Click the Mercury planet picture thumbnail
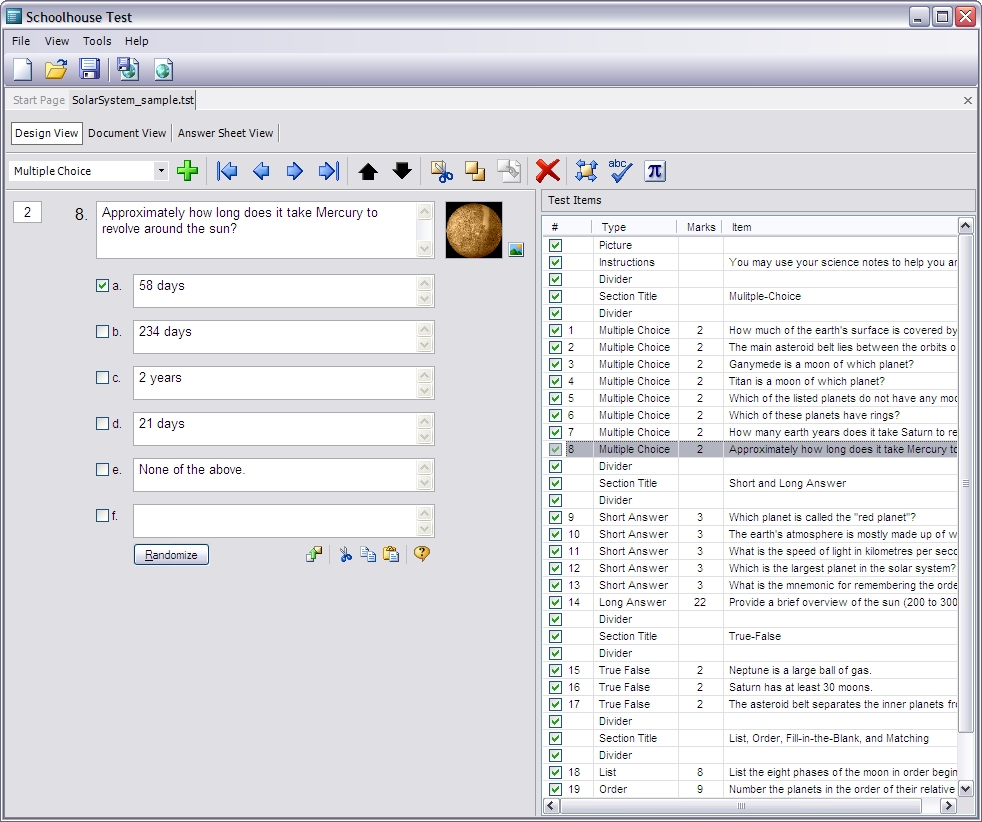The height and width of the screenshot is (822, 982). click(x=473, y=229)
